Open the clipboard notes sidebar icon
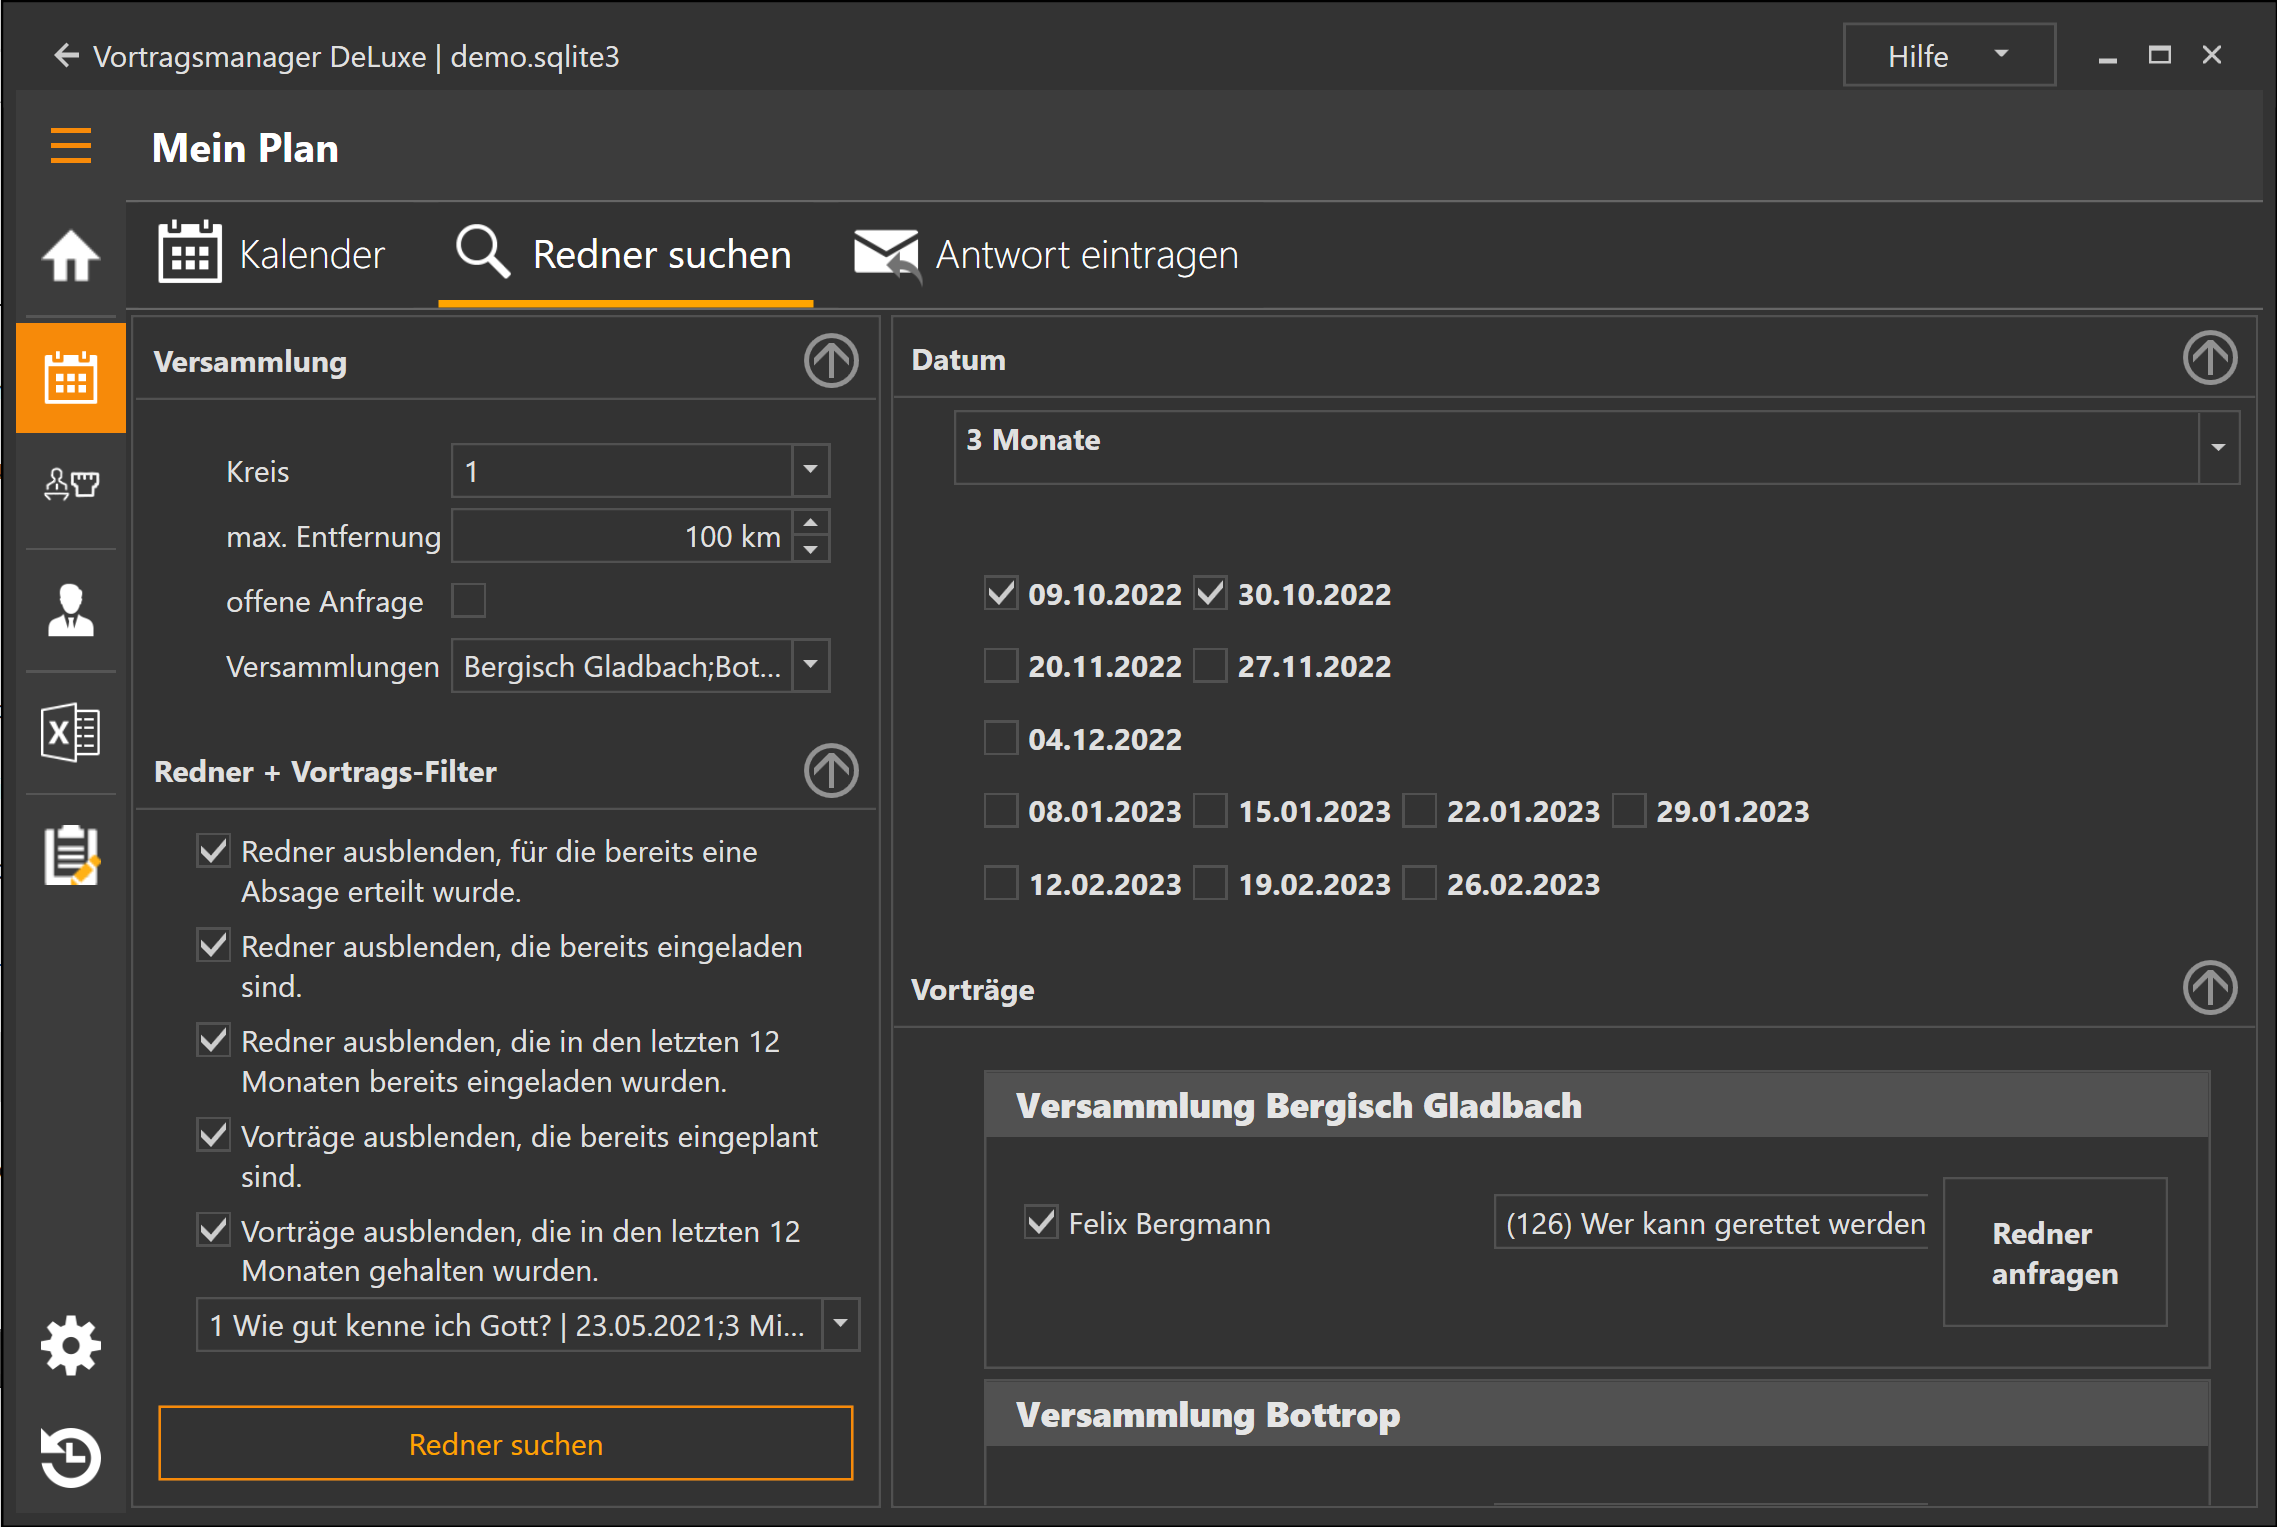 [x=71, y=855]
